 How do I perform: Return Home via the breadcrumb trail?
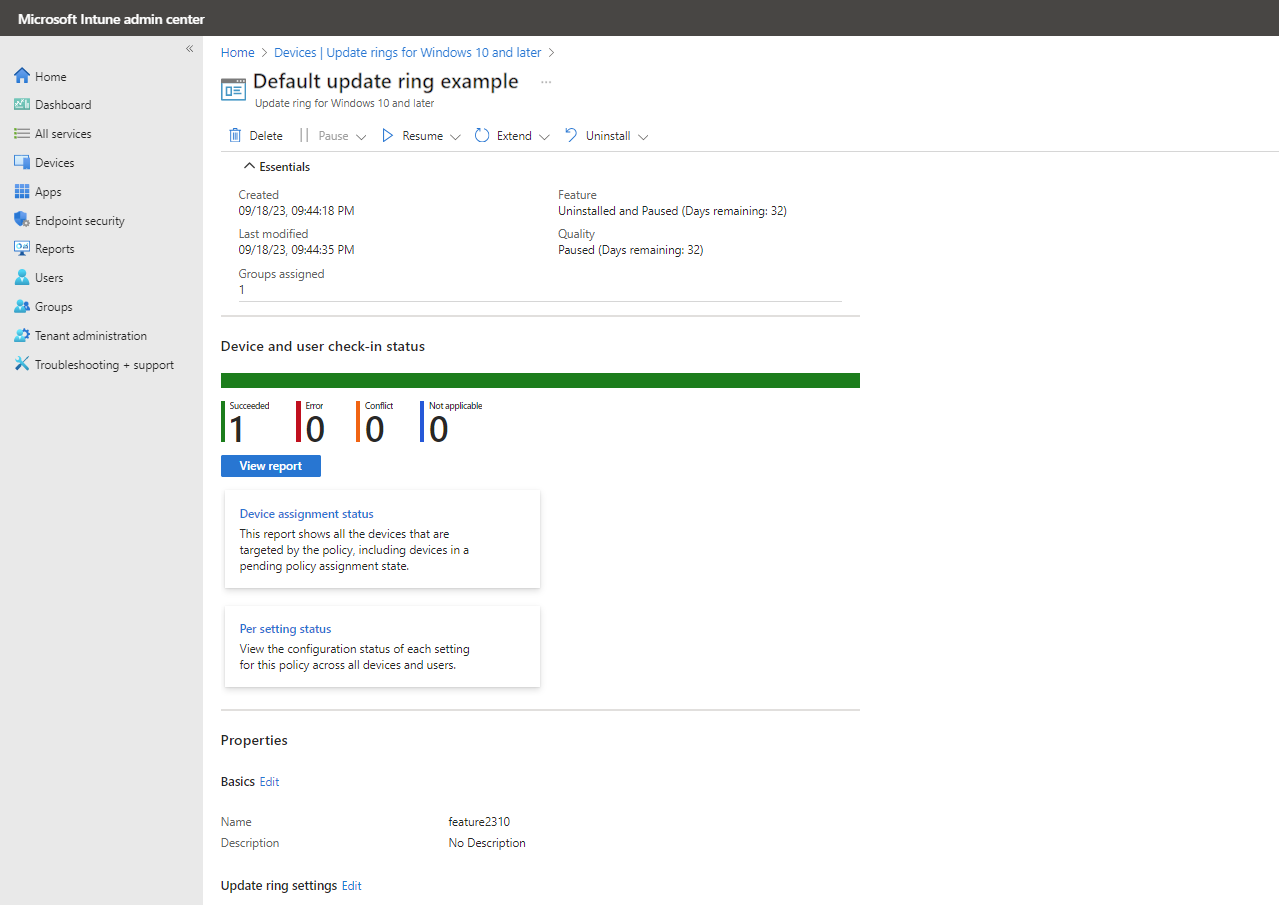click(x=237, y=52)
